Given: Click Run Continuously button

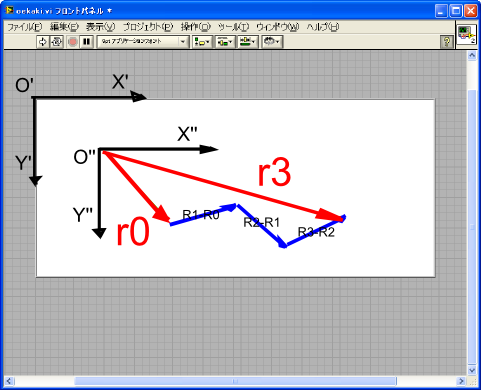Looking at the screenshot, I should pyautogui.click(x=57, y=42).
